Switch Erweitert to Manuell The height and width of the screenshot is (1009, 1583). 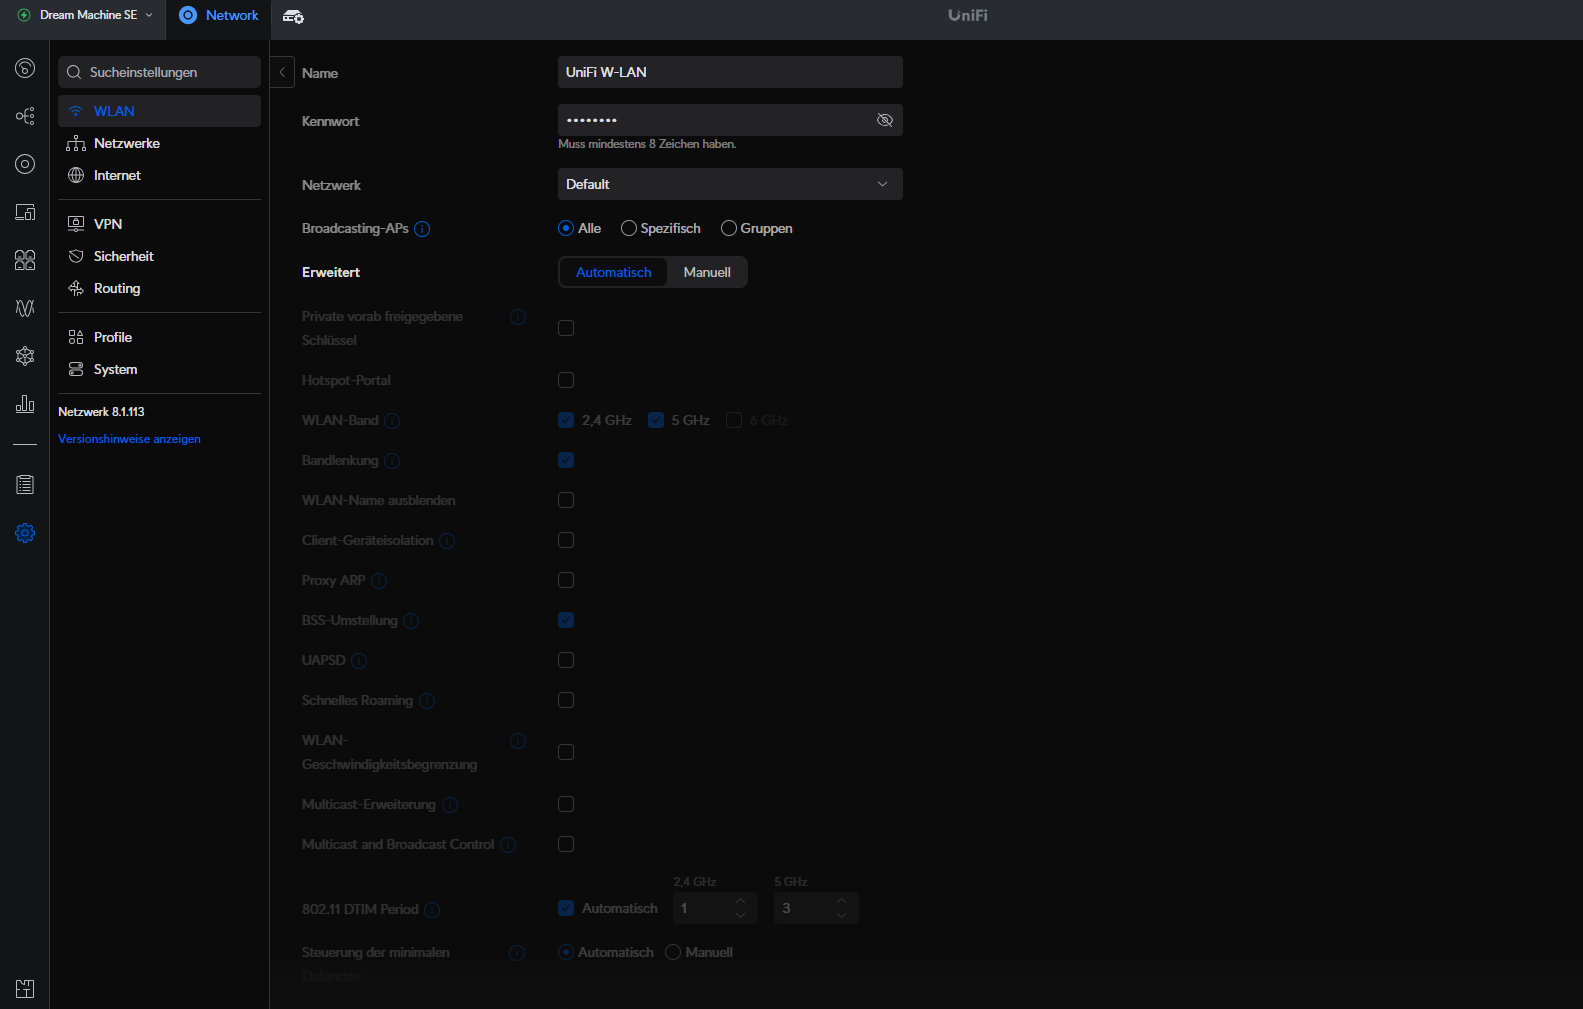point(707,272)
